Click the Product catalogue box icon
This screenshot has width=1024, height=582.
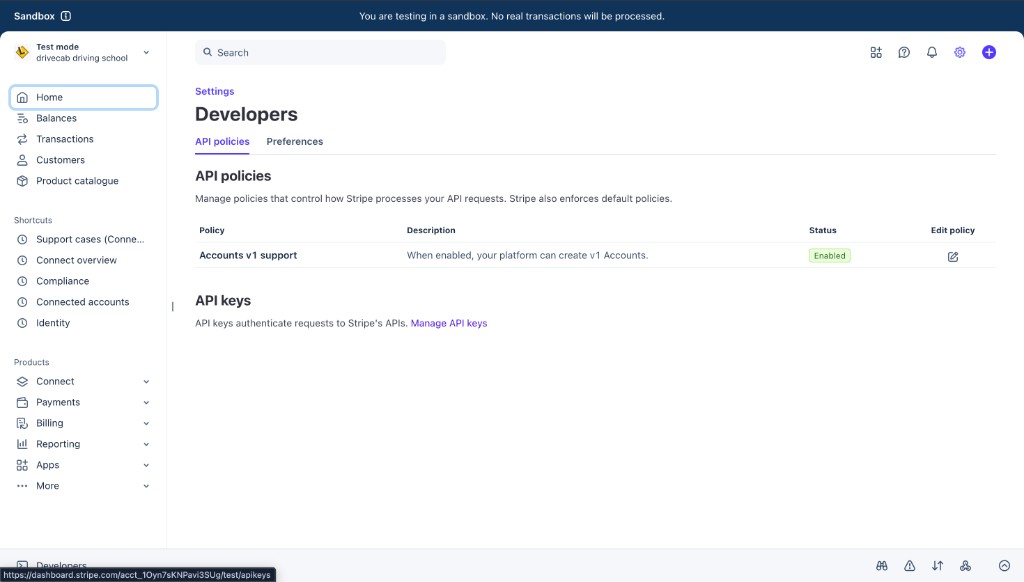[x=22, y=181]
